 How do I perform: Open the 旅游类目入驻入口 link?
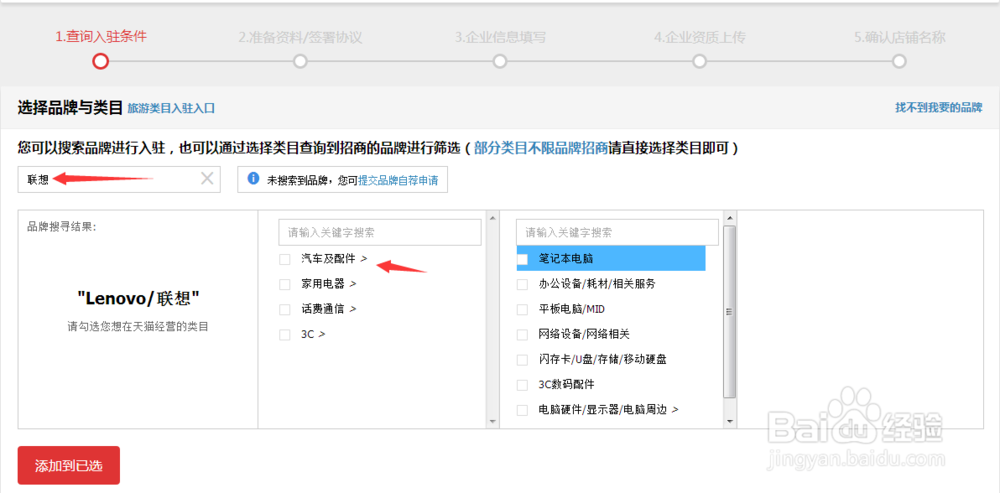click(171, 108)
